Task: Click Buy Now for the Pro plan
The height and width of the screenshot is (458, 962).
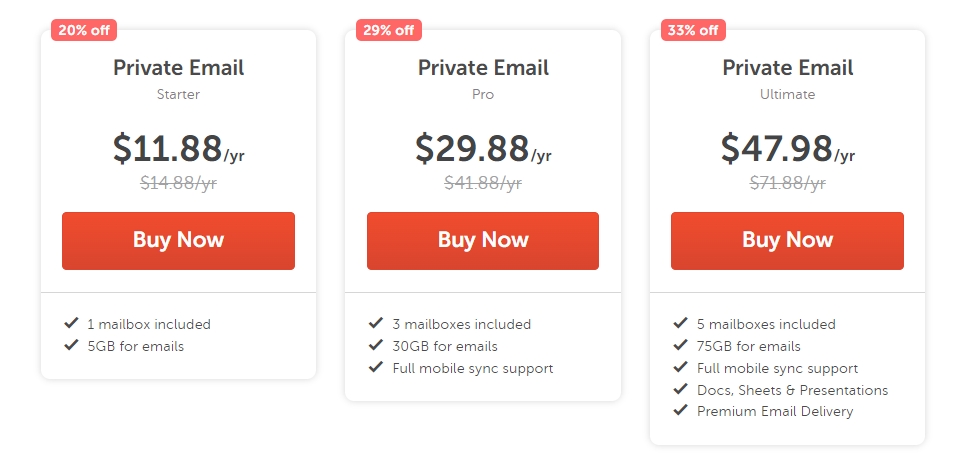Action: (483, 240)
